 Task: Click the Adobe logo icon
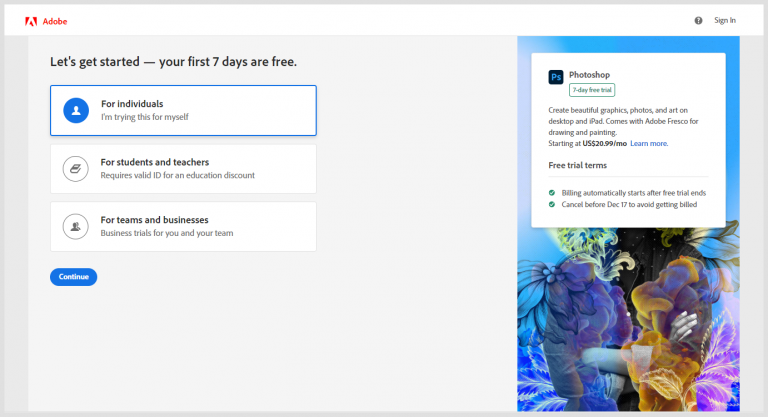pyautogui.click(x=31, y=20)
